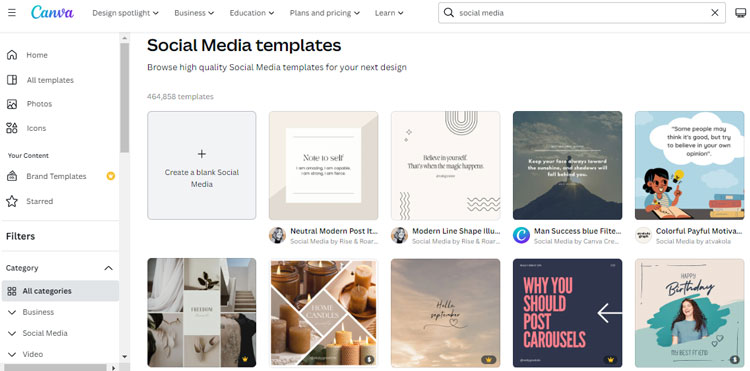
Task: Clear the search text with X
Action: coord(715,13)
